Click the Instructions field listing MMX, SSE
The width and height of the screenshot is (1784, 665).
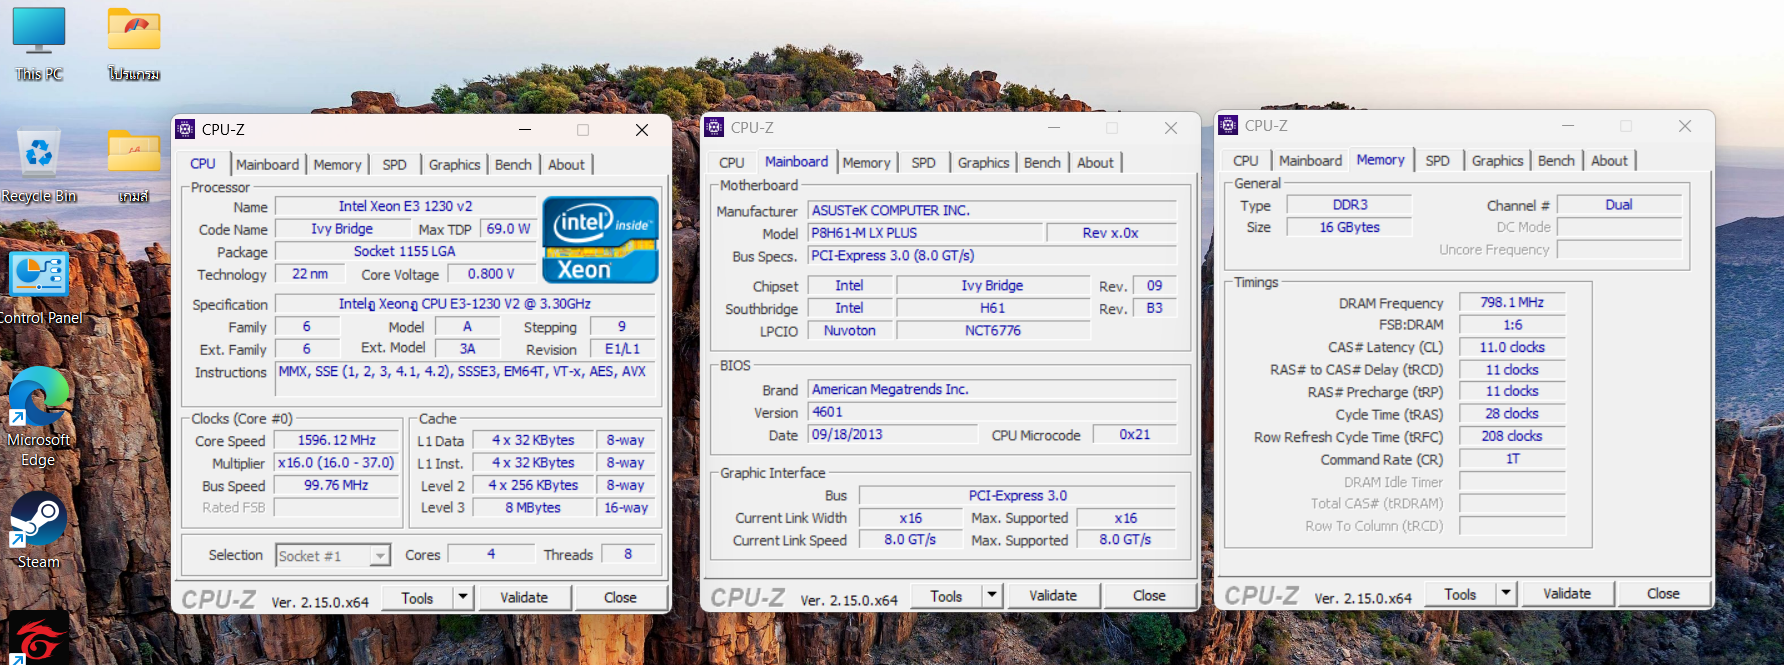click(x=465, y=378)
